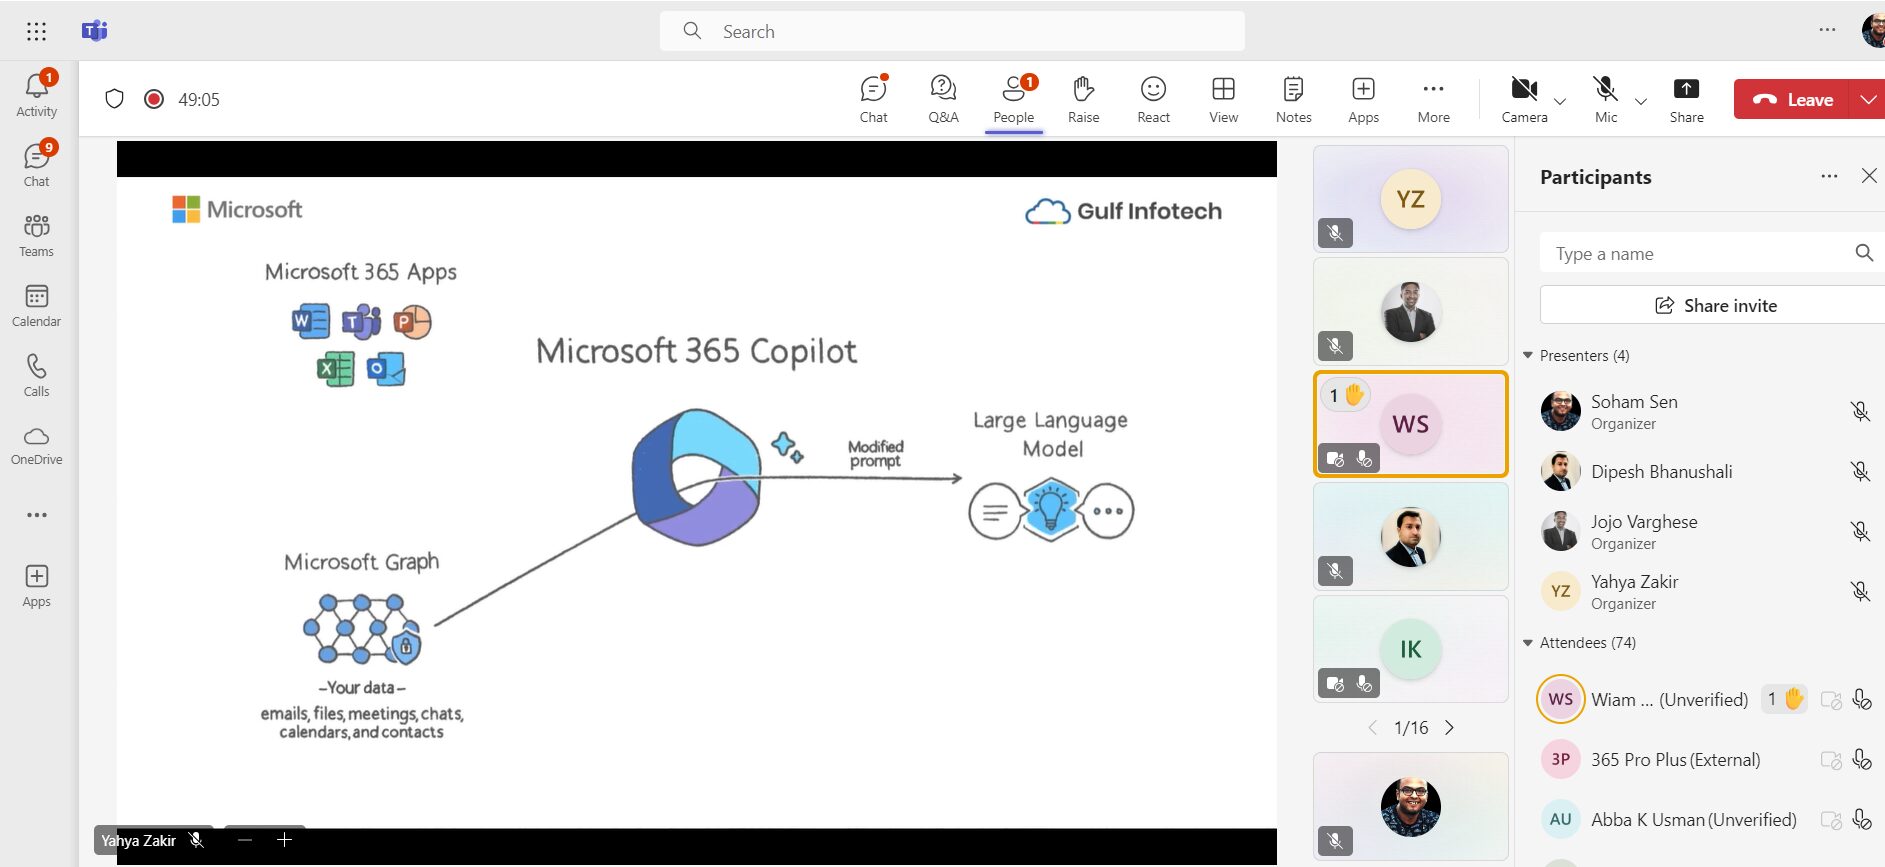Viewport: 1885px width, 867px height.
Task: Toggle camera permission for Wiam
Action: coord(1831,700)
